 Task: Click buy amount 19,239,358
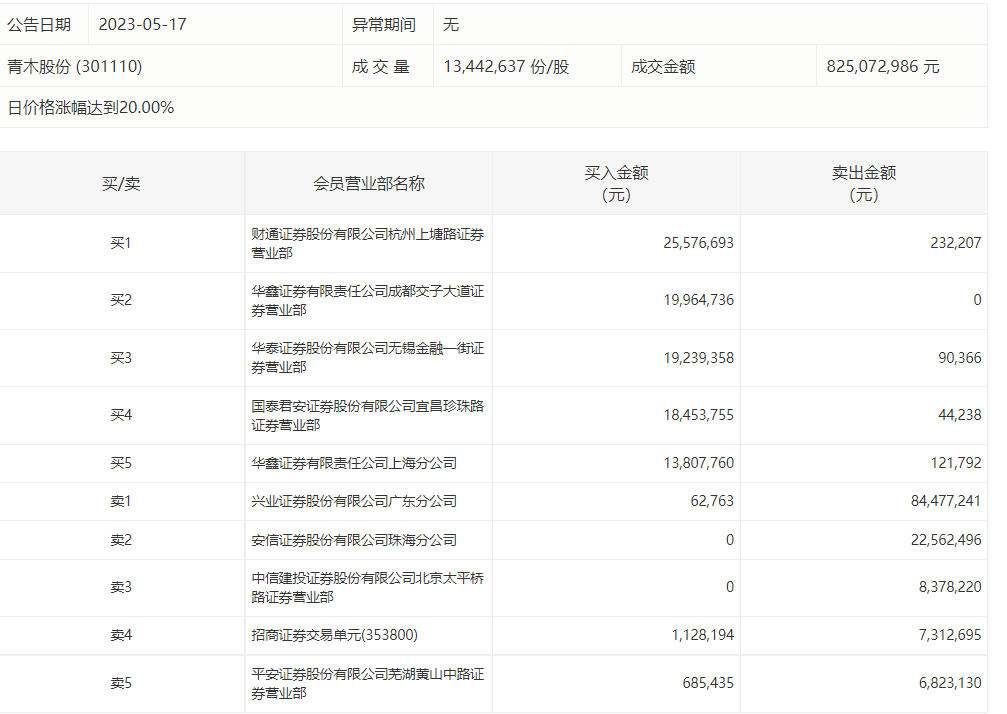pos(698,358)
